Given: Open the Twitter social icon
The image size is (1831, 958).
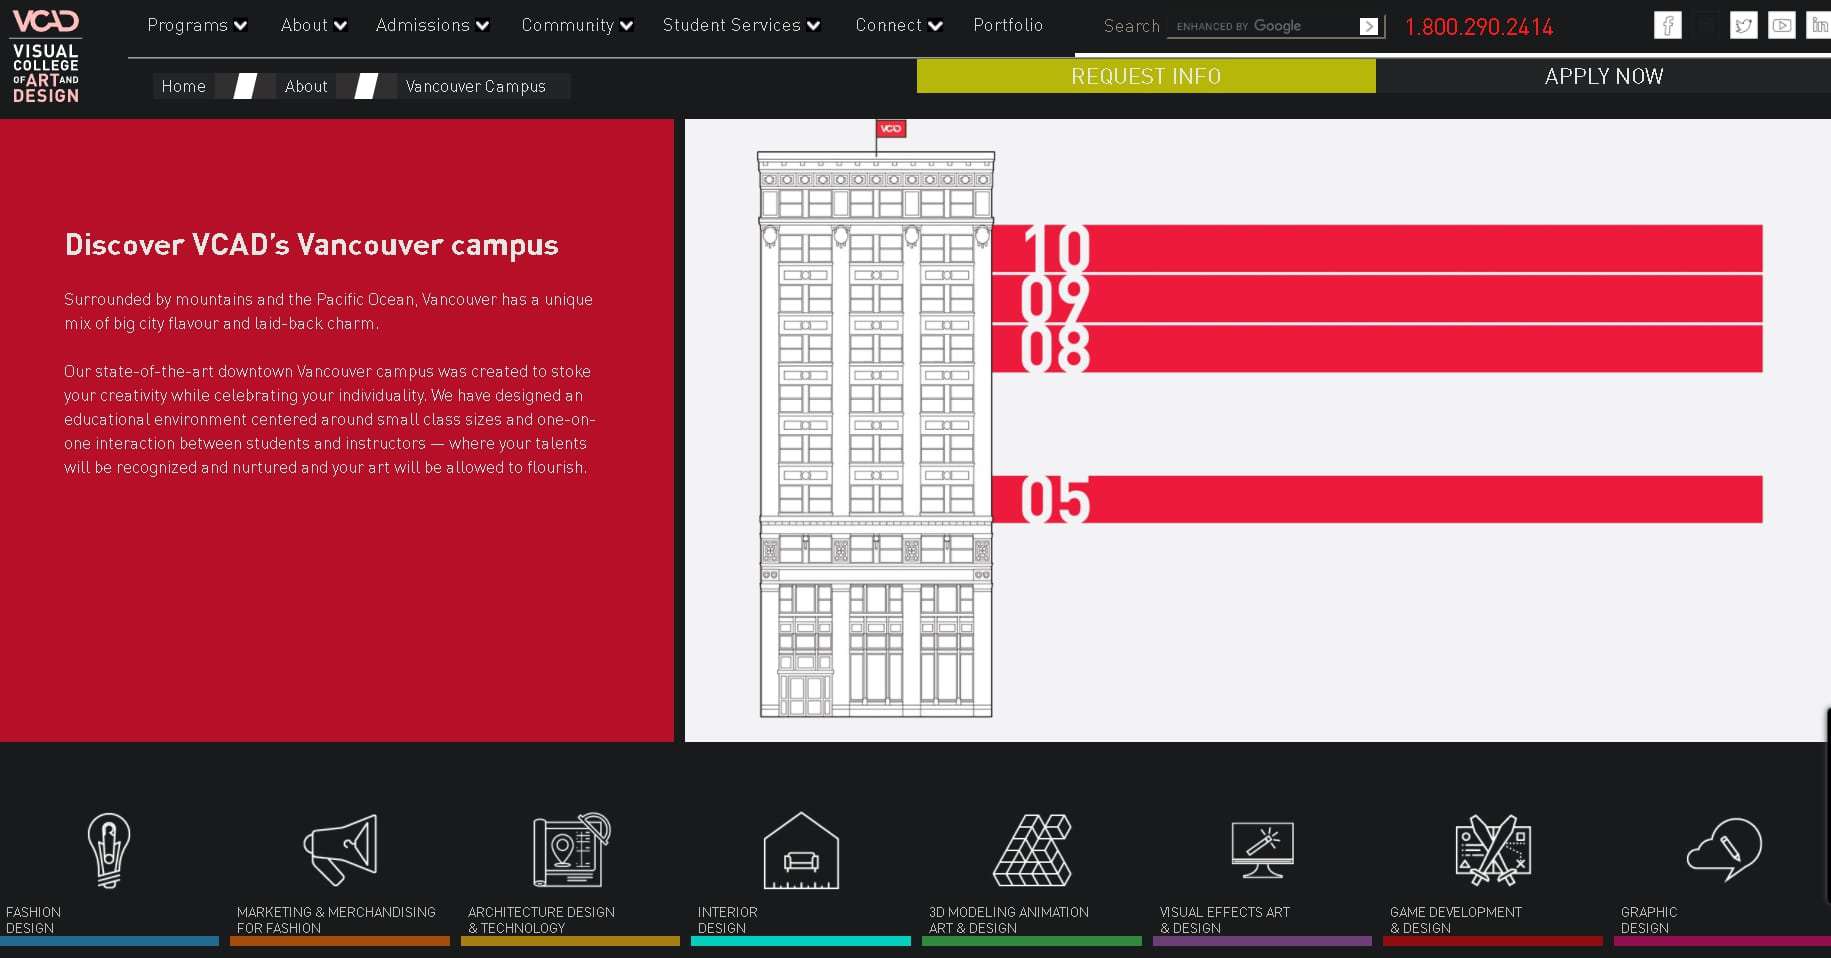Looking at the screenshot, I should click(1743, 25).
